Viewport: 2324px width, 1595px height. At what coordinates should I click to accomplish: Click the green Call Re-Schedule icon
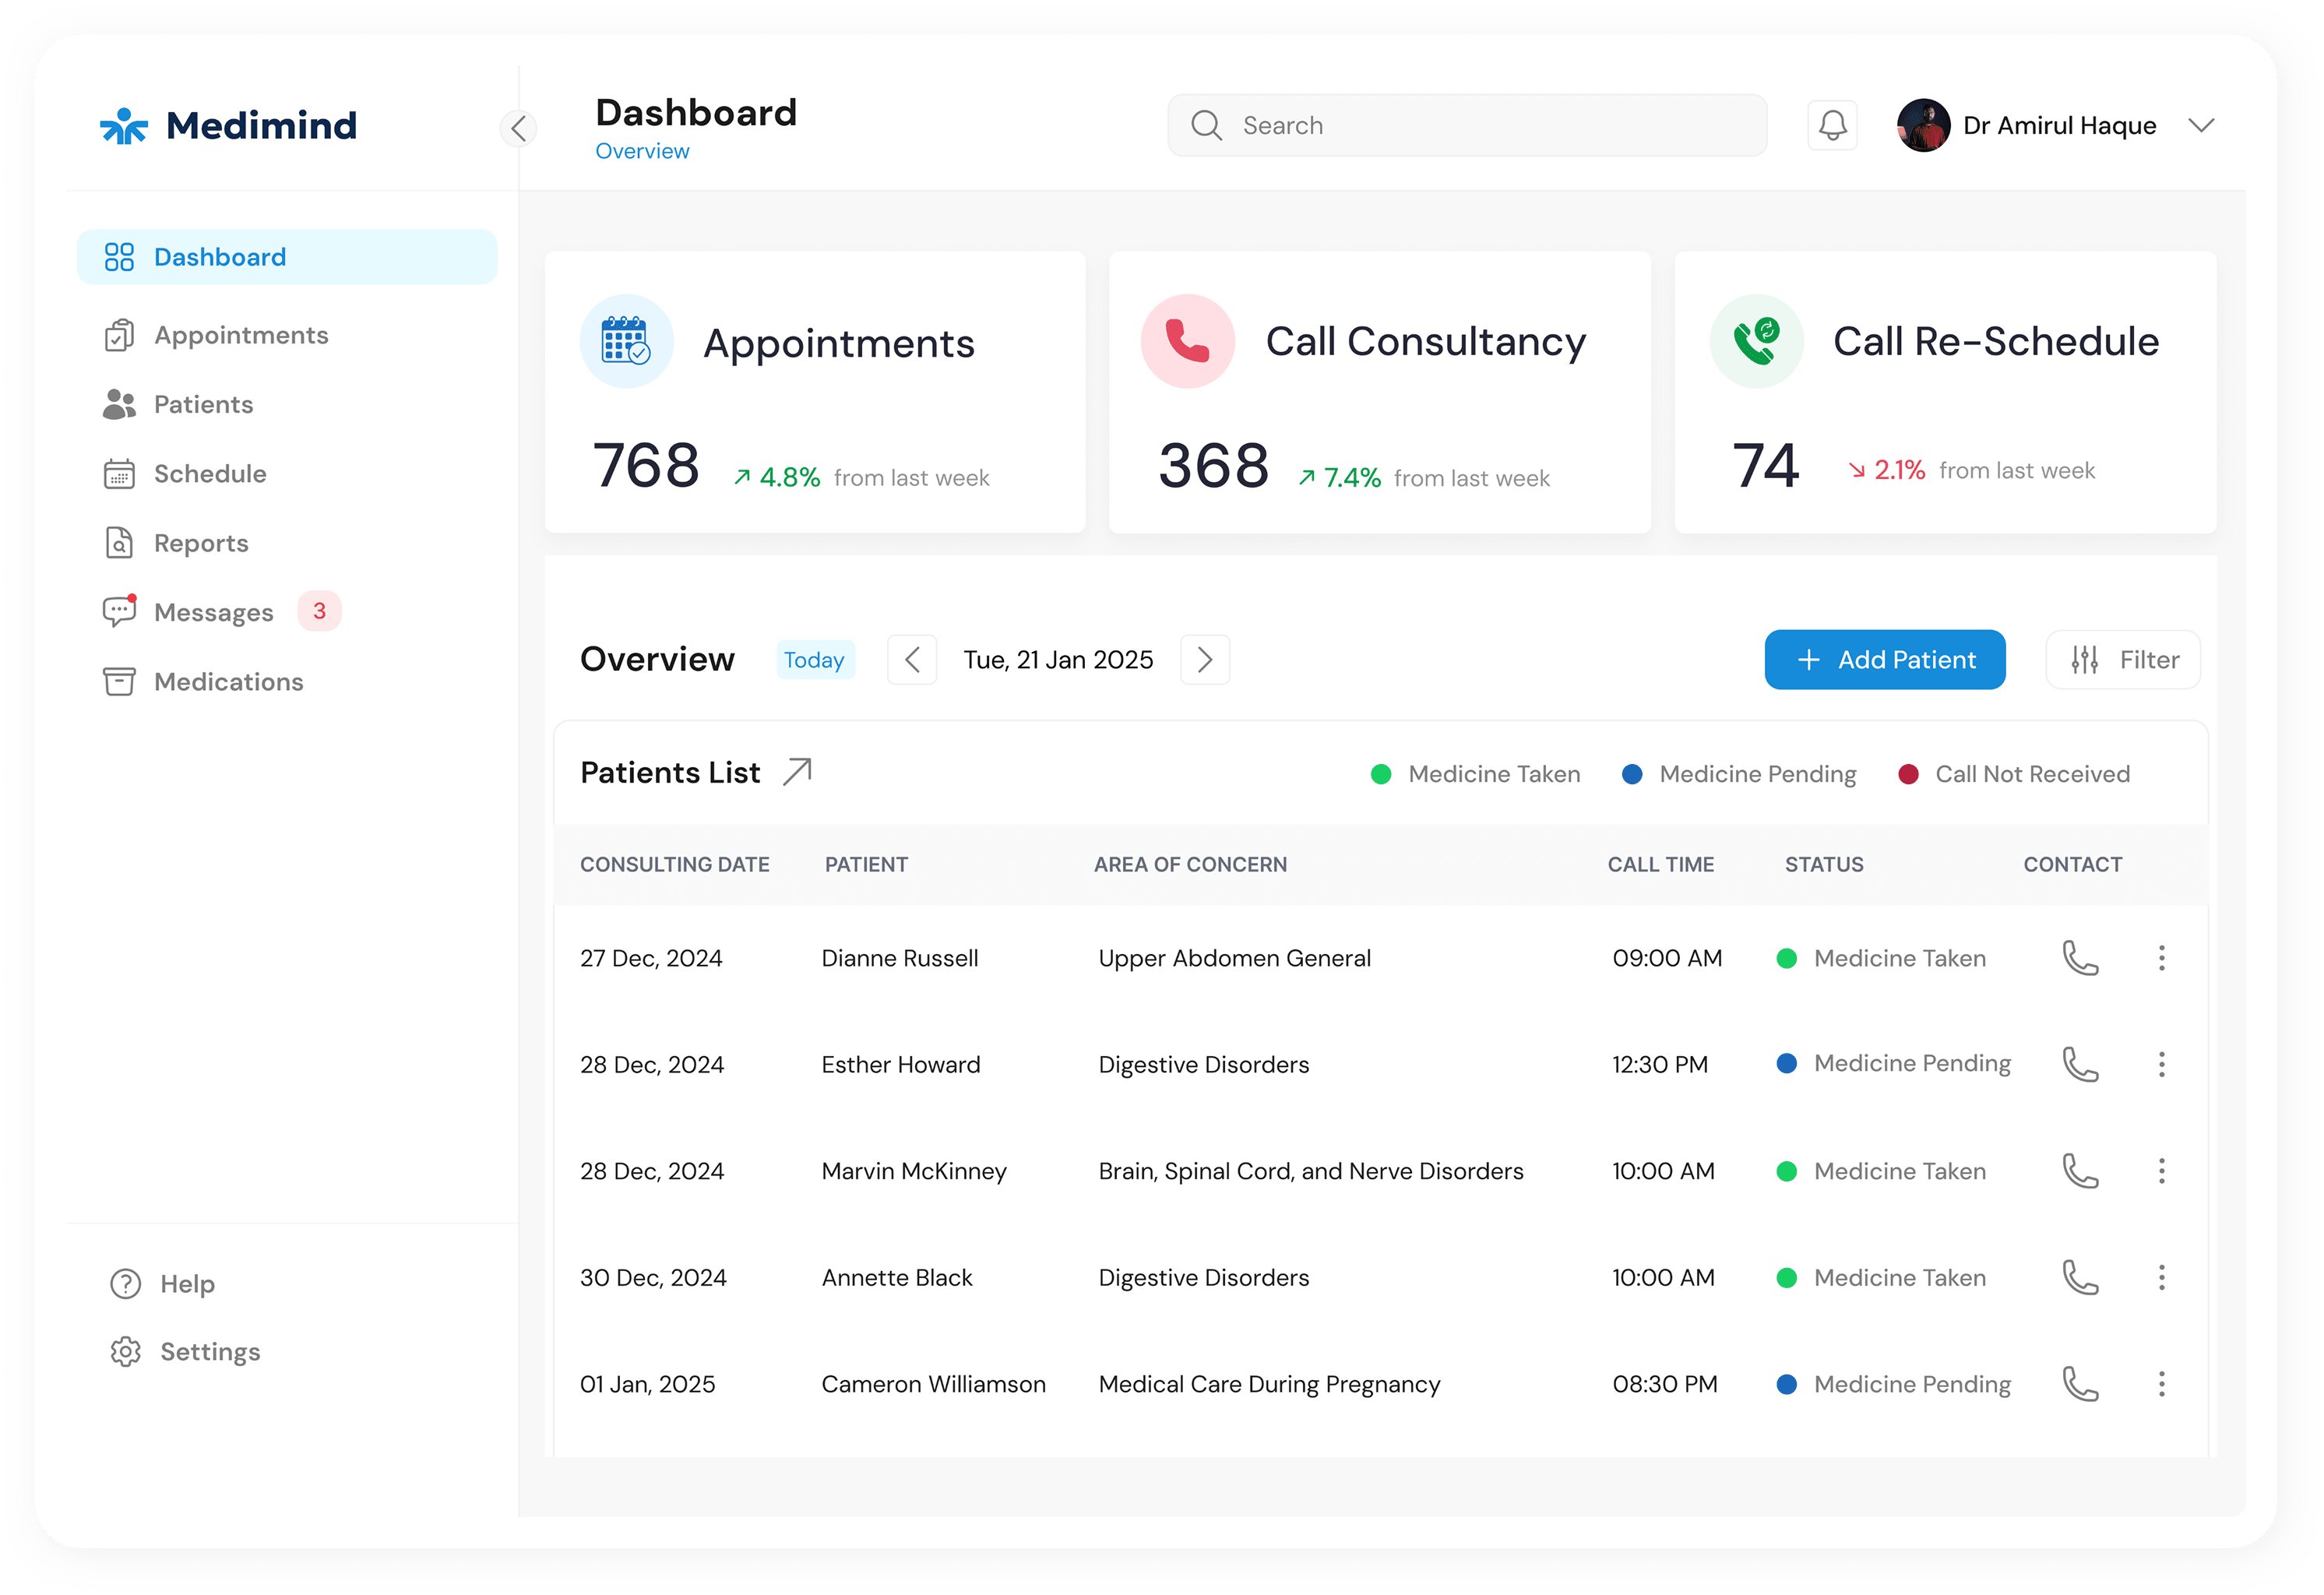point(1756,341)
